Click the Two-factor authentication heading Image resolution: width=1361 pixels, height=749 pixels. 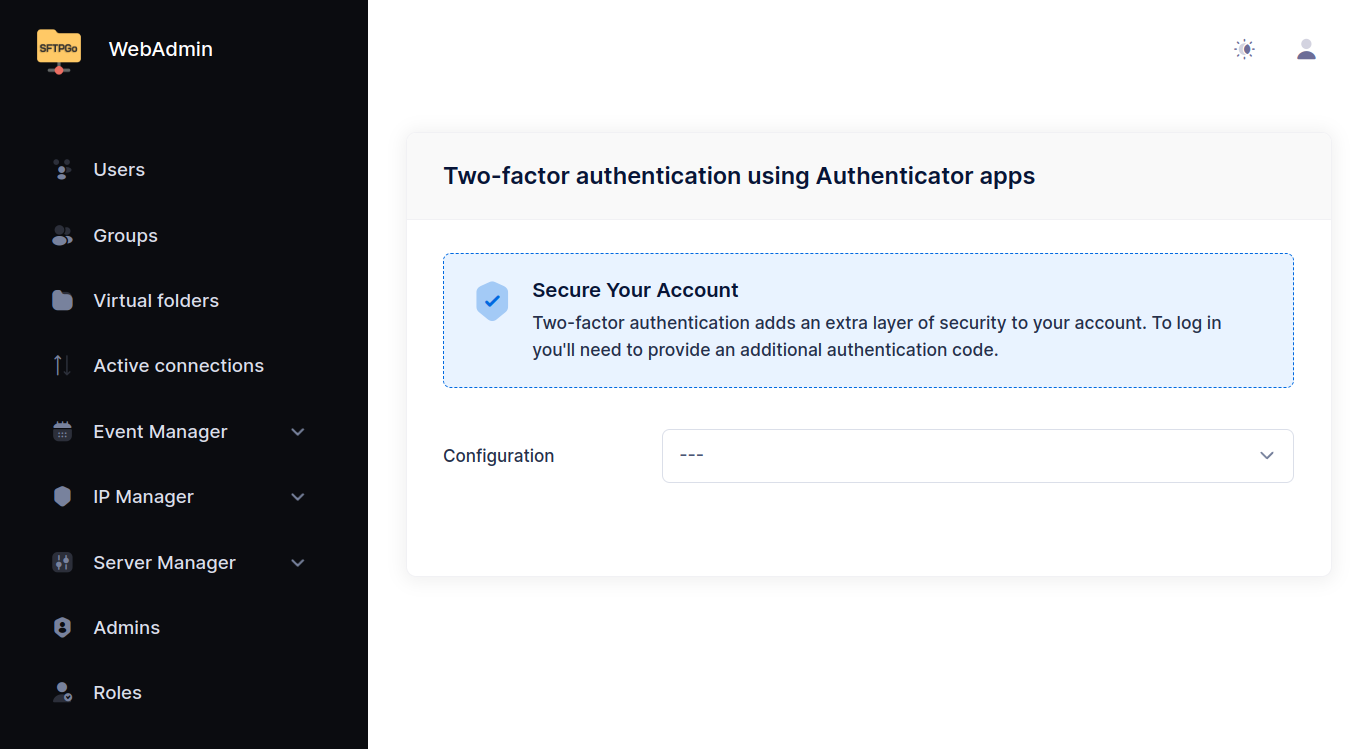tap(739, 176)
